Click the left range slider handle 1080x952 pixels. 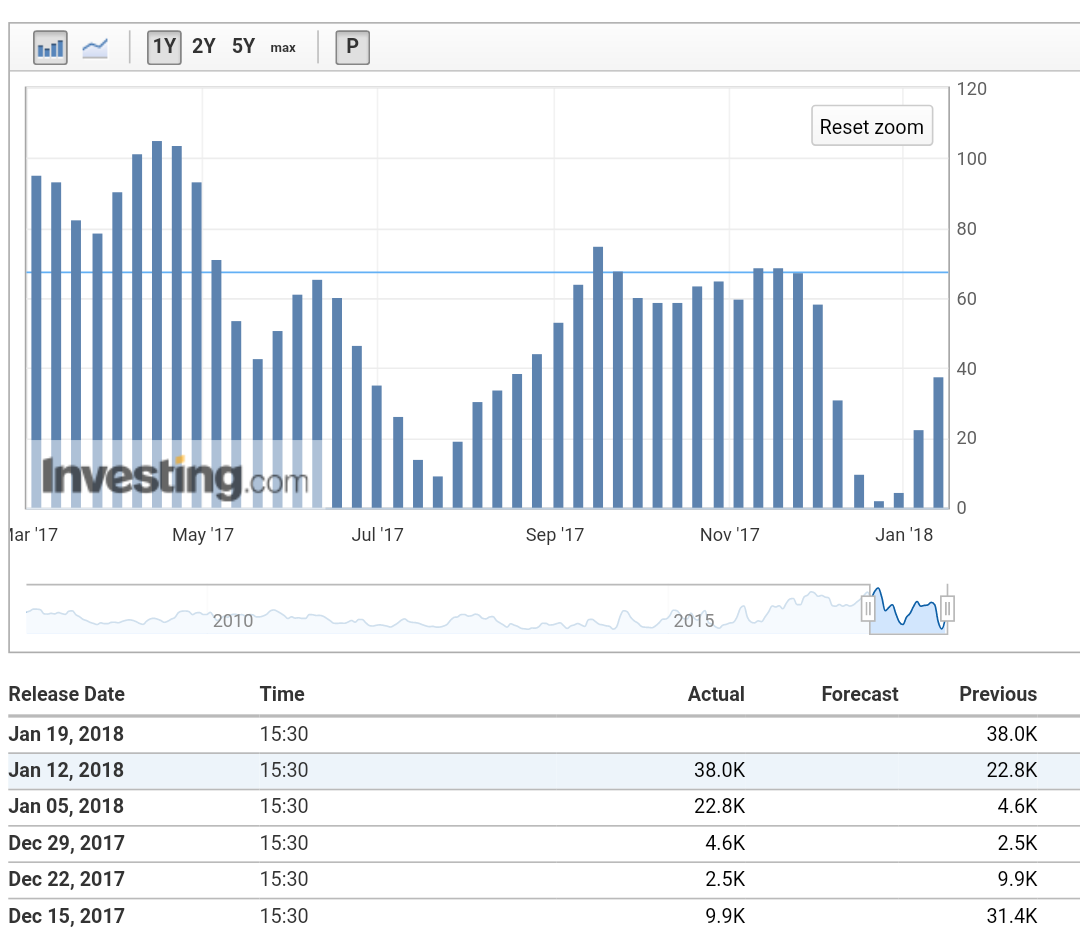tap(868, 607)
